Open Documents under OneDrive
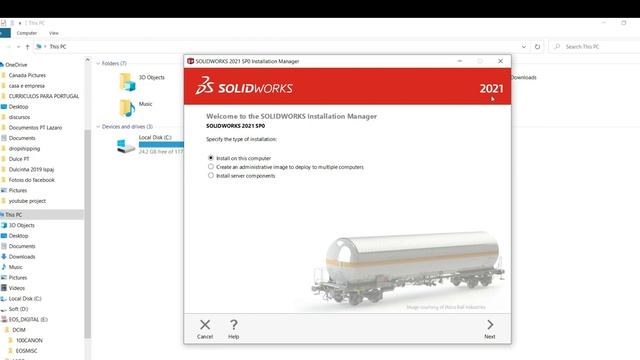640x360 pixels. click(22, 138)
